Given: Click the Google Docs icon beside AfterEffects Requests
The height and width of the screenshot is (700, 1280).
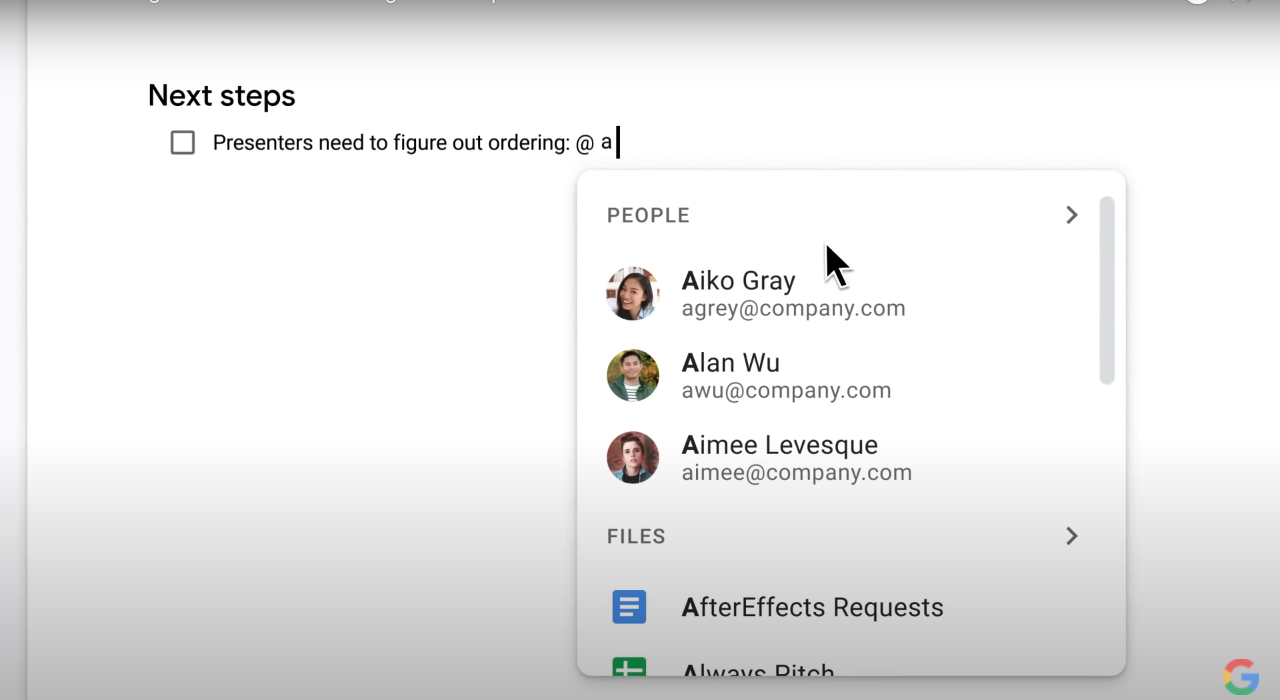Looking at the screenshot, I should click(x=629, y=607).
